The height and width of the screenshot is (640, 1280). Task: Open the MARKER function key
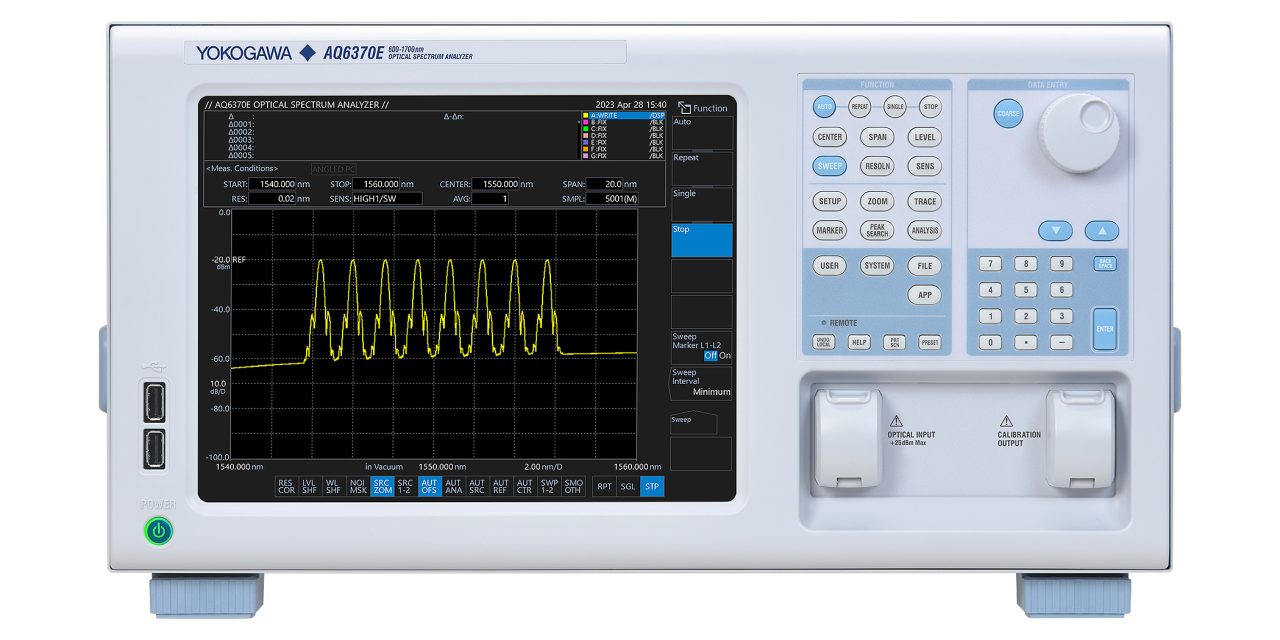click(x=830, y=230)
